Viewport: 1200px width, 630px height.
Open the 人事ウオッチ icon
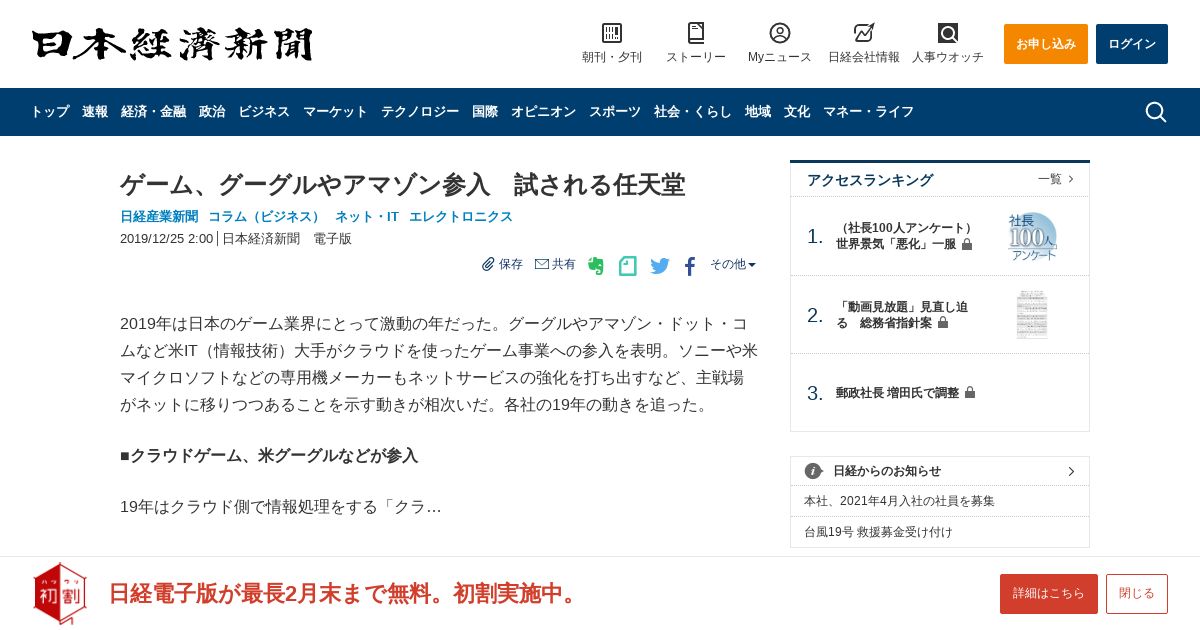[948, 33]
